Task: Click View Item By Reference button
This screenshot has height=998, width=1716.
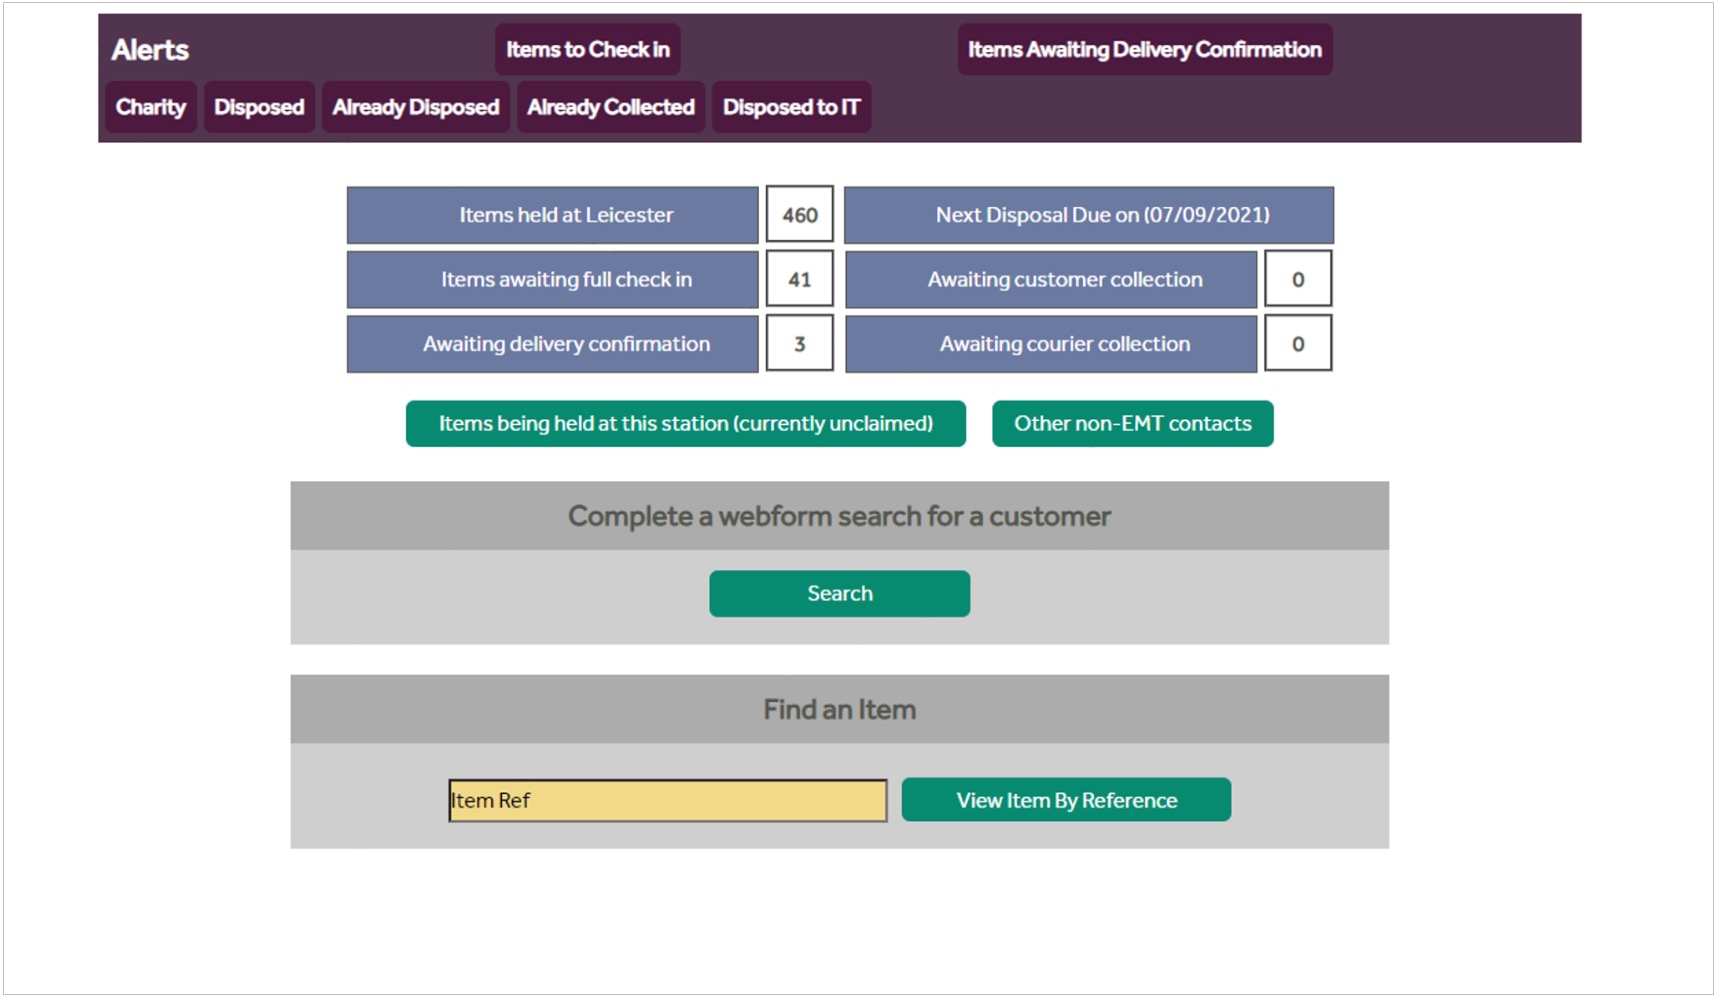Action: (1066, 801)
